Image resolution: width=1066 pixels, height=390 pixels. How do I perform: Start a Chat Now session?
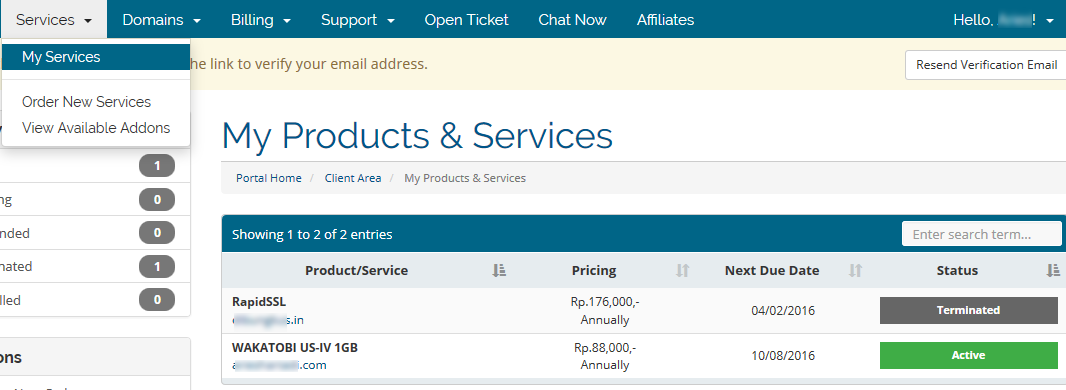pos(572,20)
